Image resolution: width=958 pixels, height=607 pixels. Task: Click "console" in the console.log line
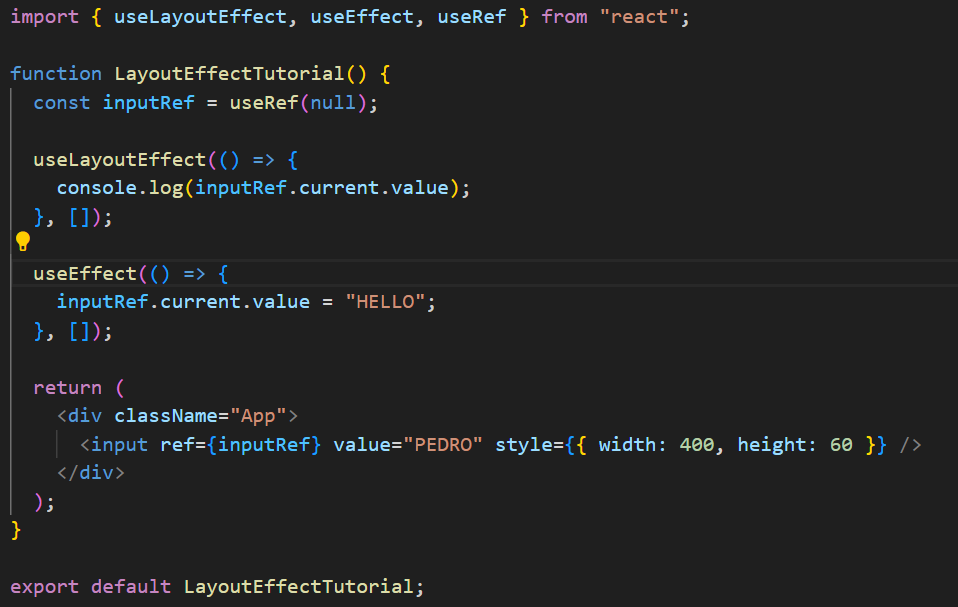point(97,188)
